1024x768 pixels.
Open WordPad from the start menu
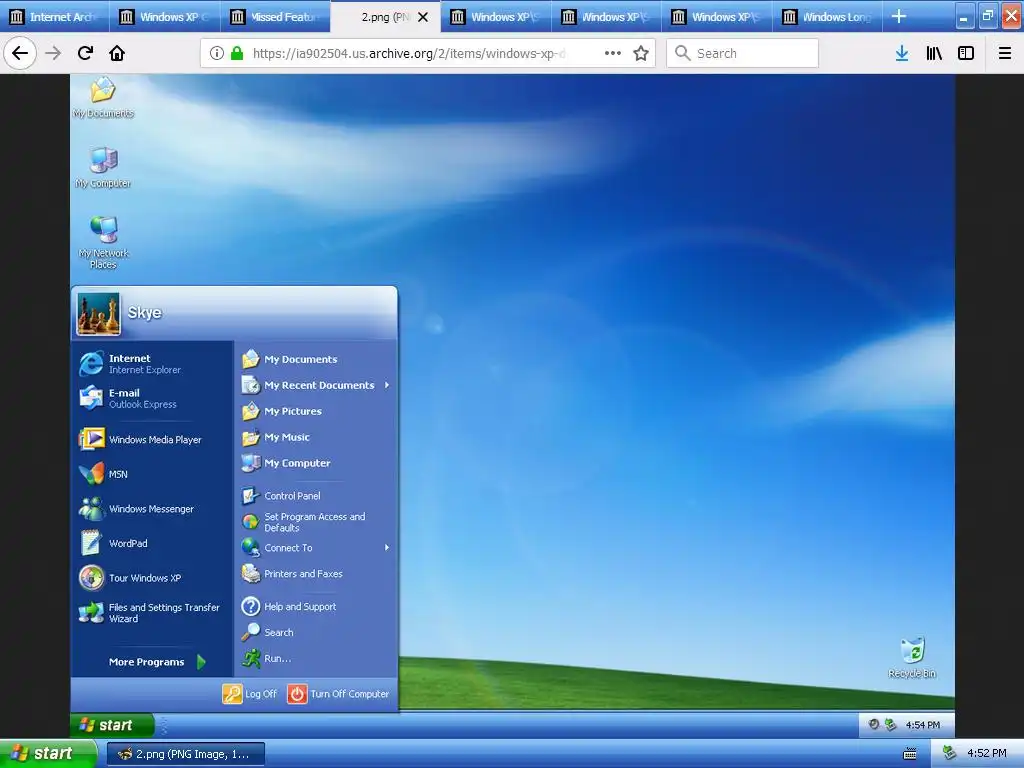(152, 543)
